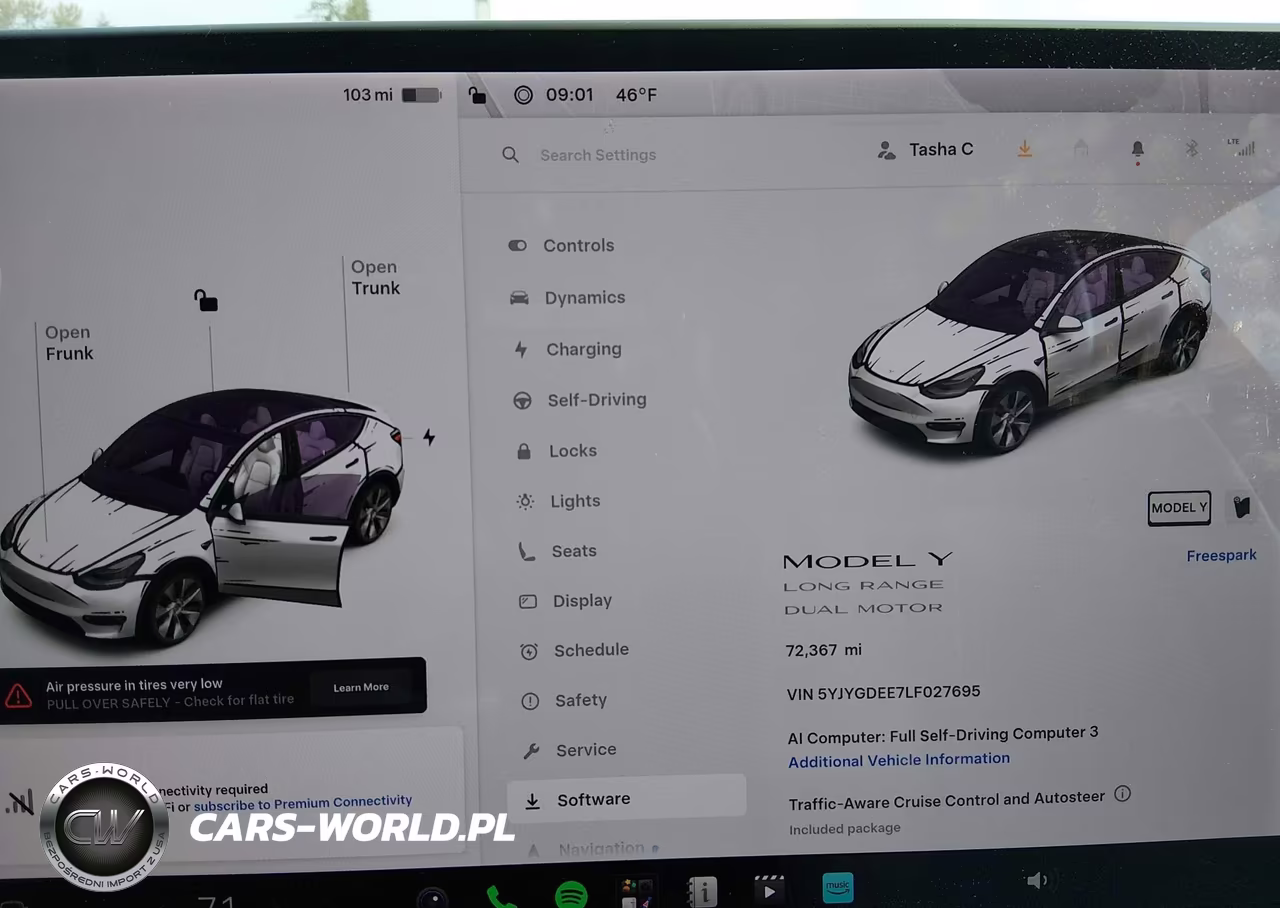Select the Software menu item
Screen dimensions: 1280x908
626,799
